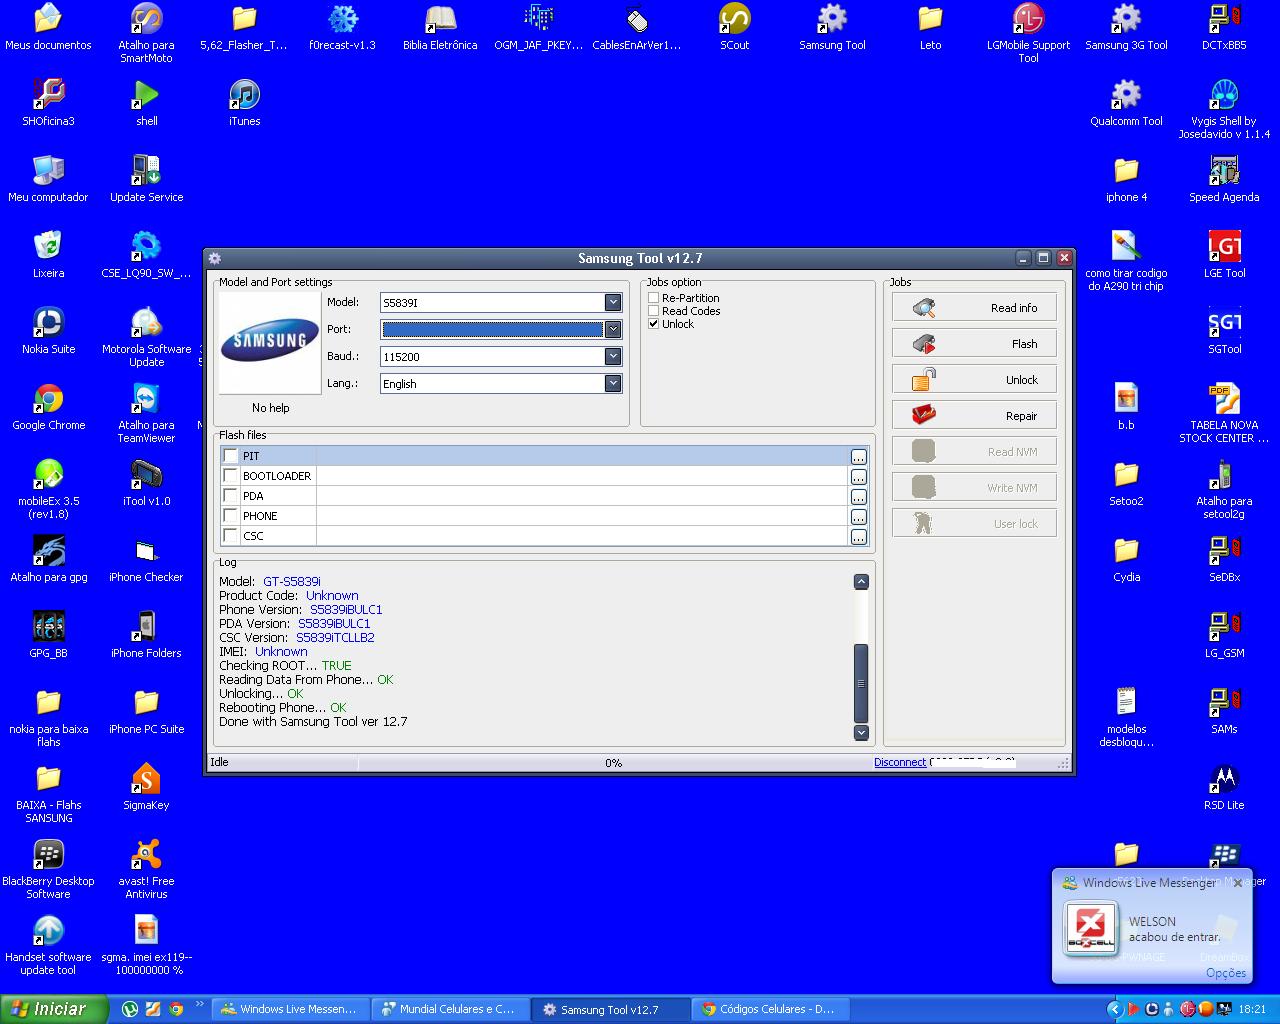The width and height of the screenshot is (1280, 1024).
Task: Click the Repair job button
Action: point(974,415)
